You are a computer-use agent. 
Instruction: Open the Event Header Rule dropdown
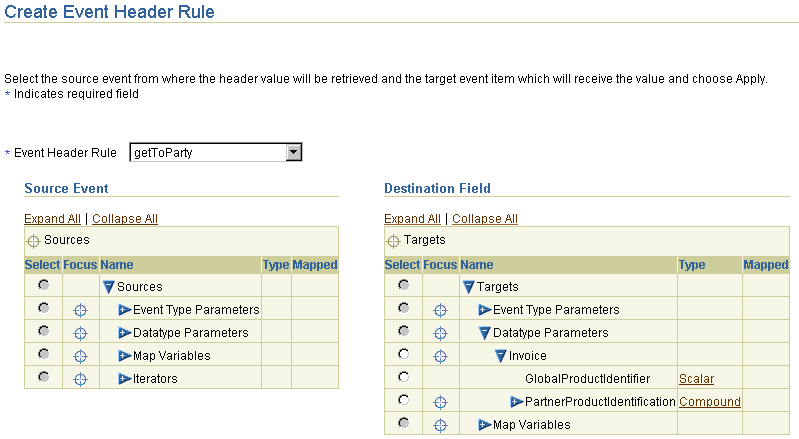294,152
